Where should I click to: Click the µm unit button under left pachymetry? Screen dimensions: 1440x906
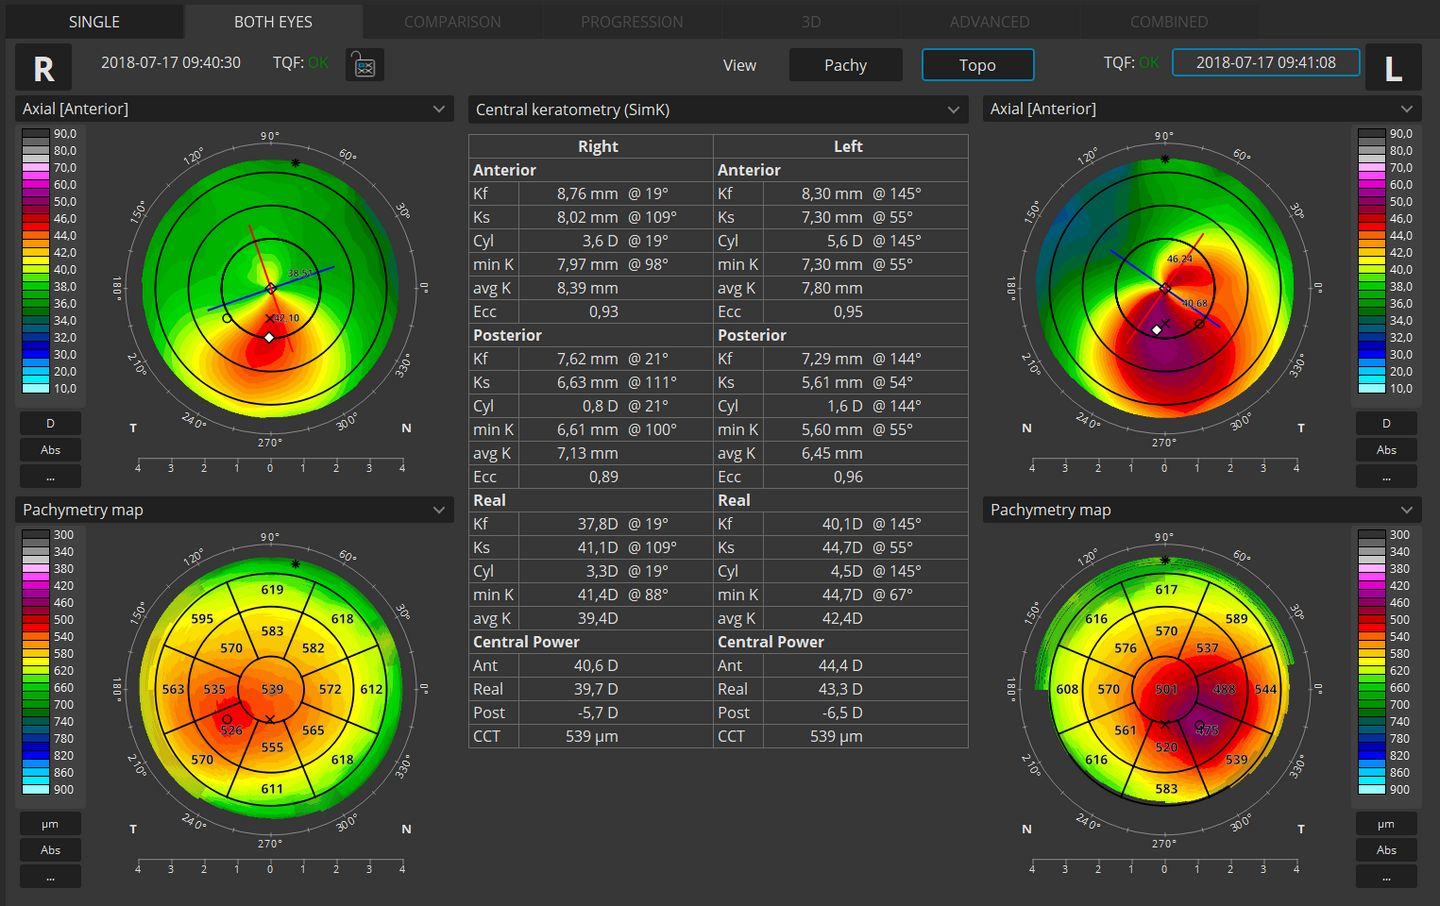[x=50, y=824]
